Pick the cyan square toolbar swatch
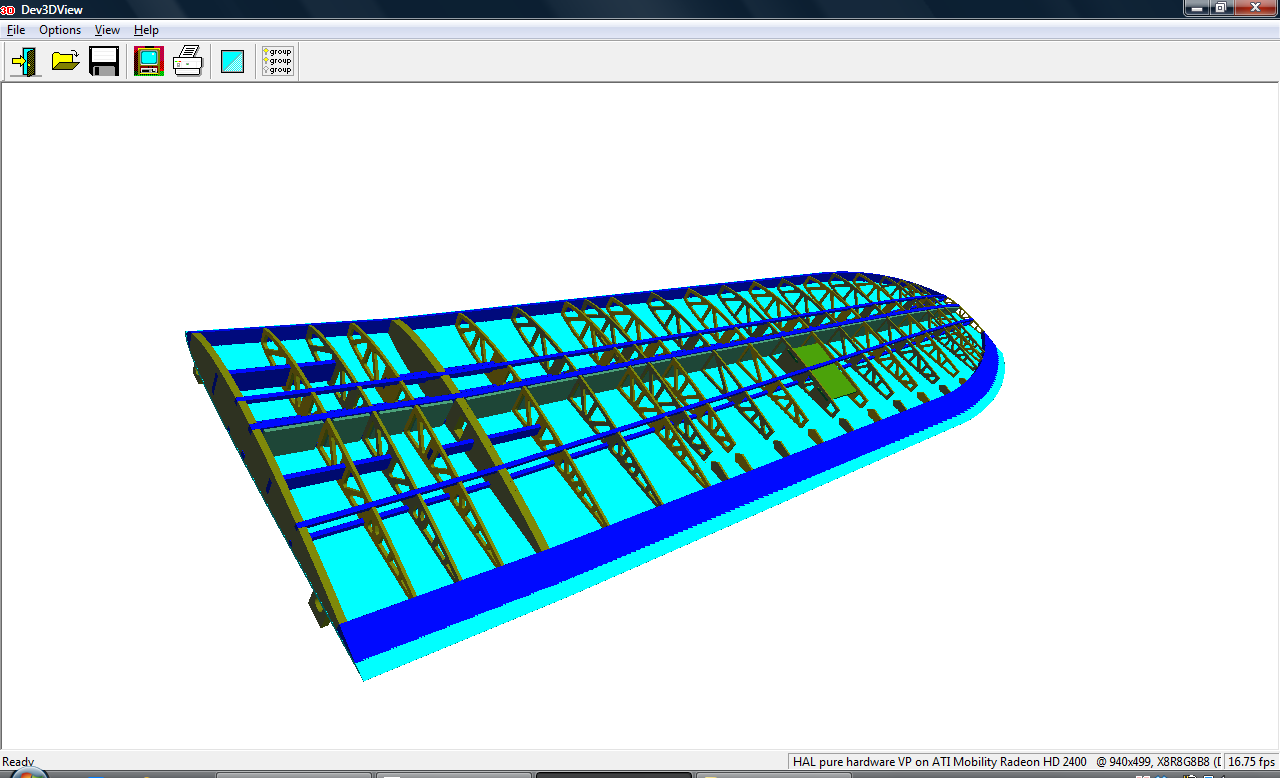The width and height of the screenshot is (1280, 778). click(232, 62)
